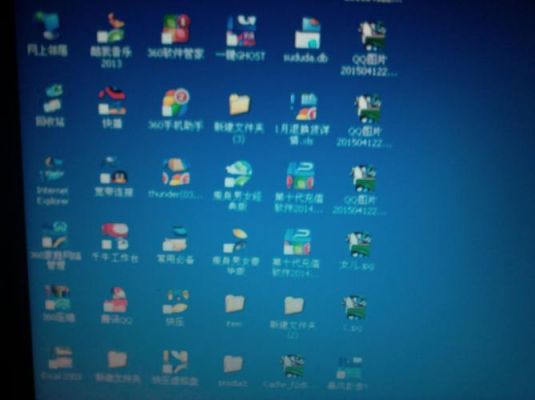Open 瘦身男女豪华版 desktop shortcut
Image resolution: width=535 pixels, height=400 pixels.
[236, 252]
